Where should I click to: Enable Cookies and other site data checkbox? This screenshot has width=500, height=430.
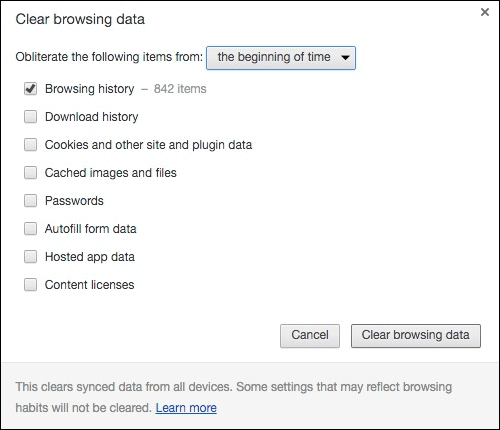tap(30, 145)
